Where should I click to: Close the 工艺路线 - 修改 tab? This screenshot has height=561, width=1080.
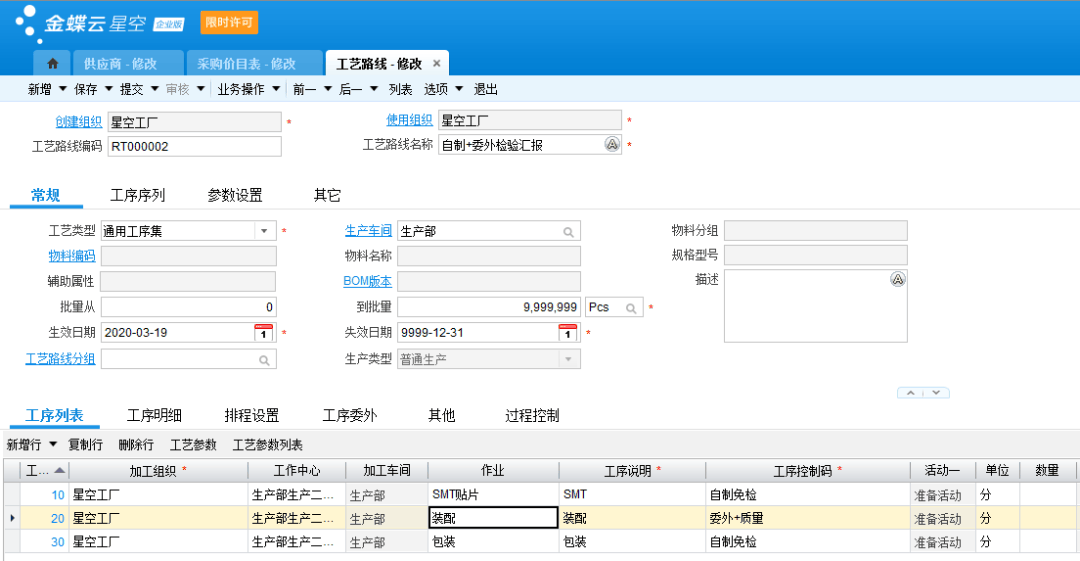[437, 63]
